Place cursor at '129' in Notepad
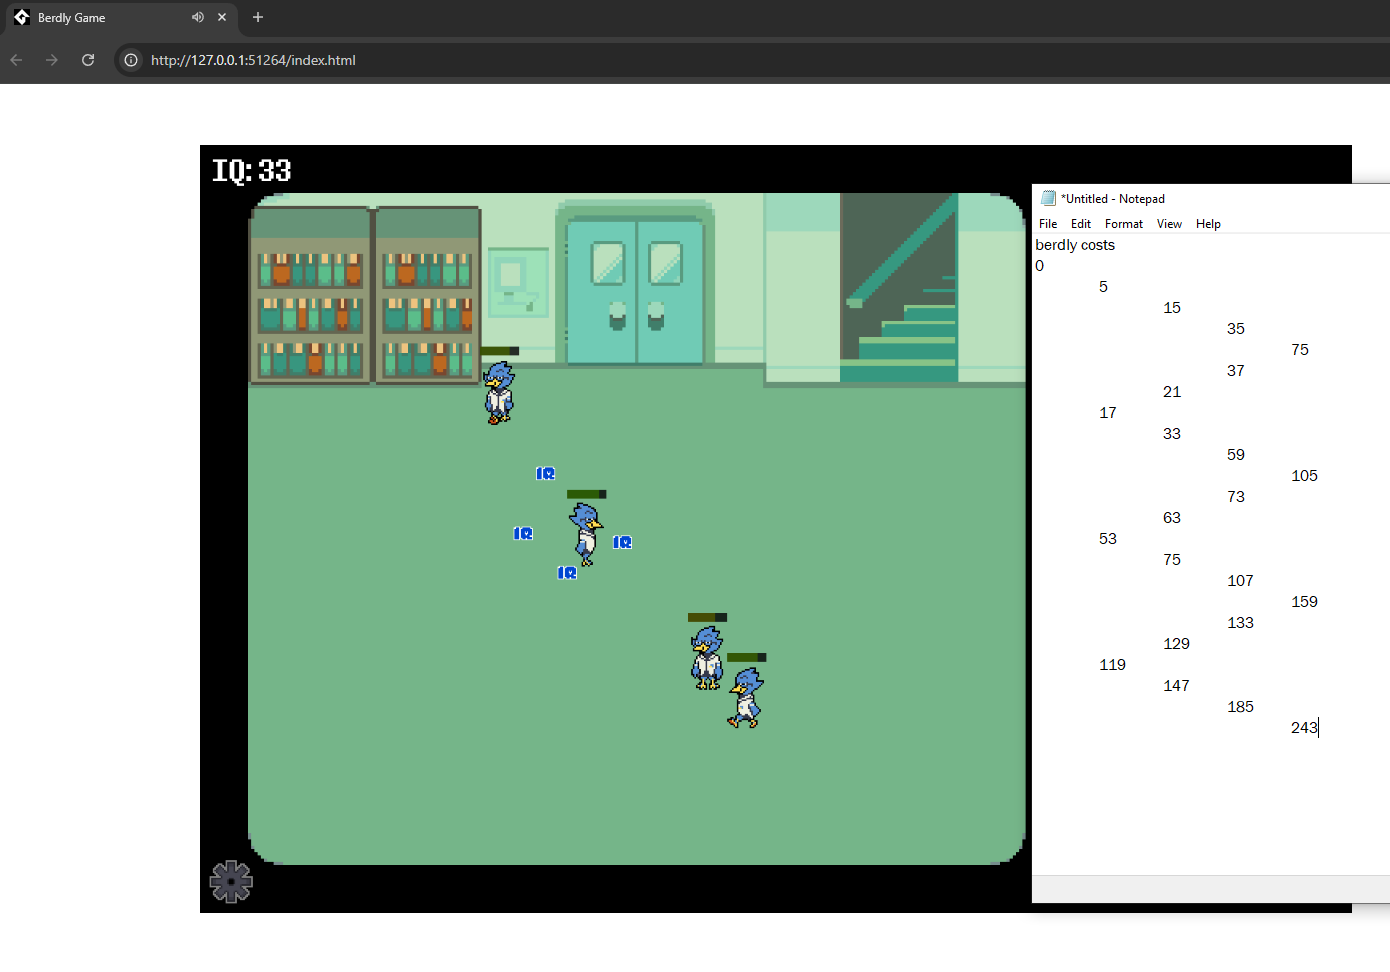Screen dimensions: 1390x972 (x=1177, y=644)
